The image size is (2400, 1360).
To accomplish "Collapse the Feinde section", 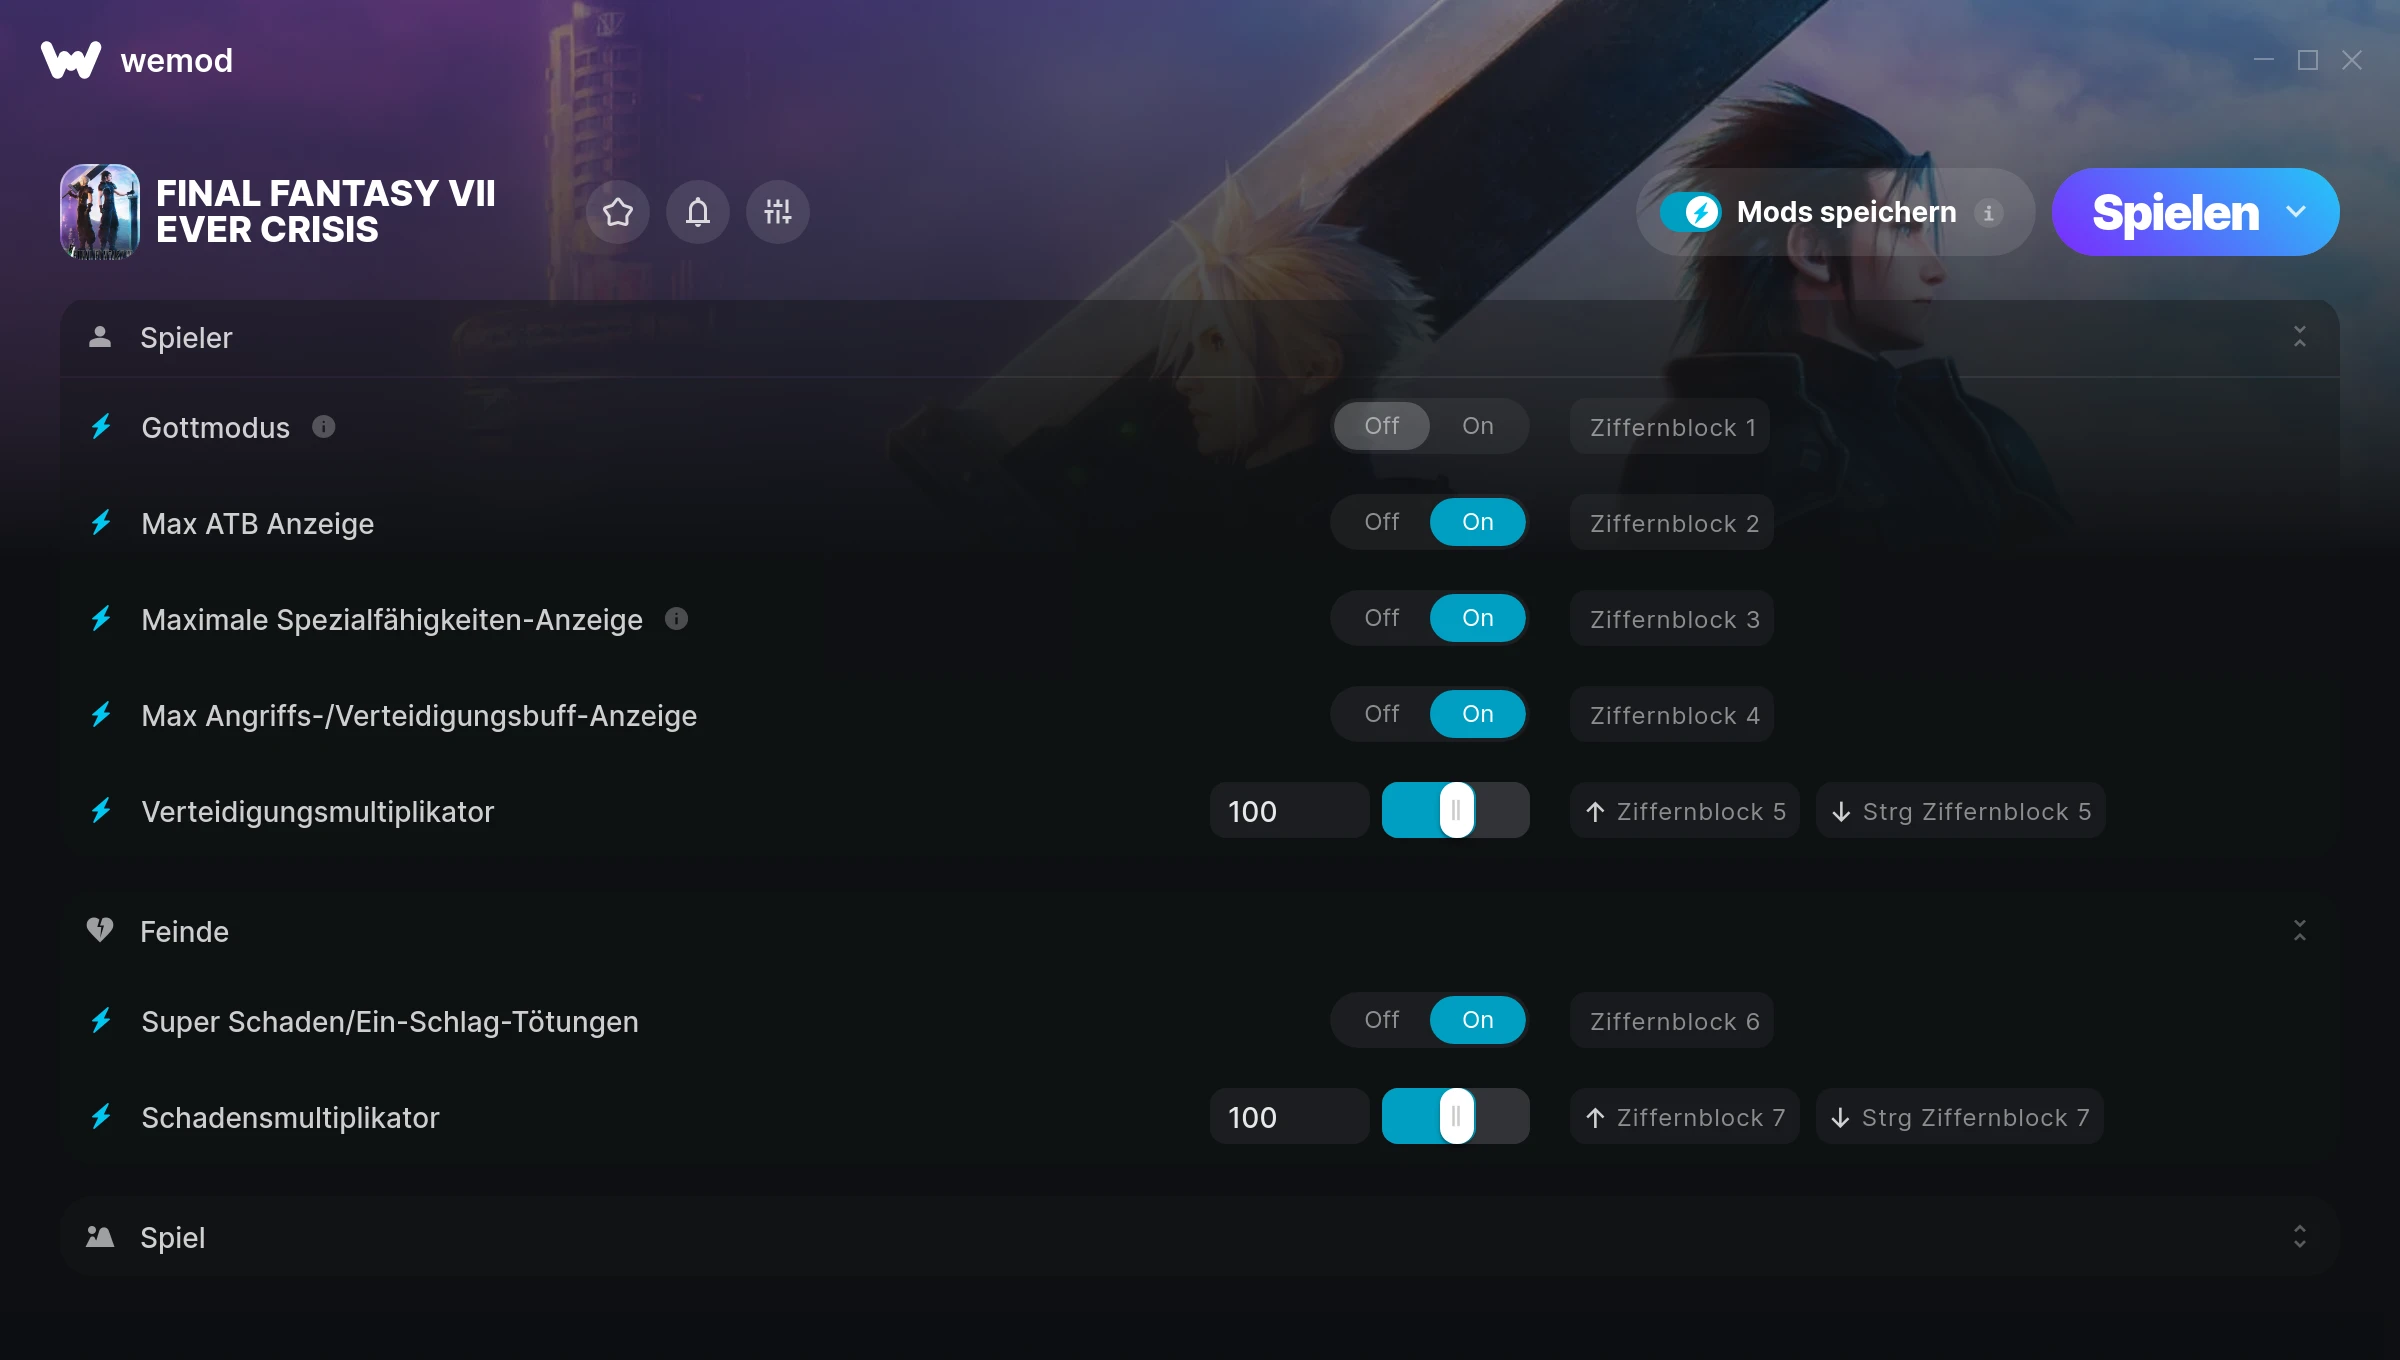I will pyautogui.click(x=2300, y=931).
